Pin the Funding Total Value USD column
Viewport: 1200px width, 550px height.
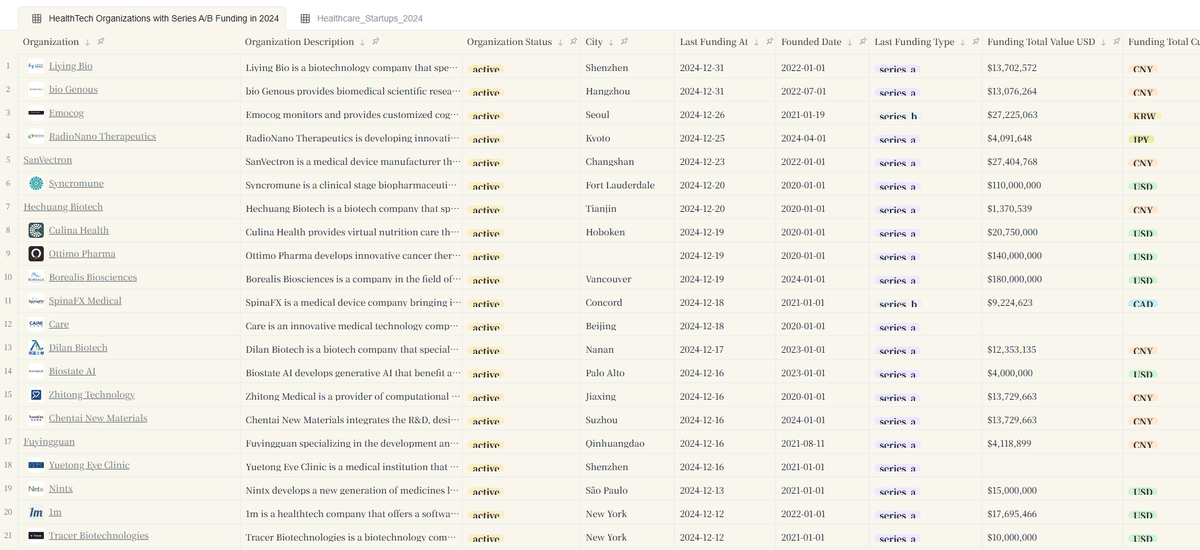[1118, 42]
